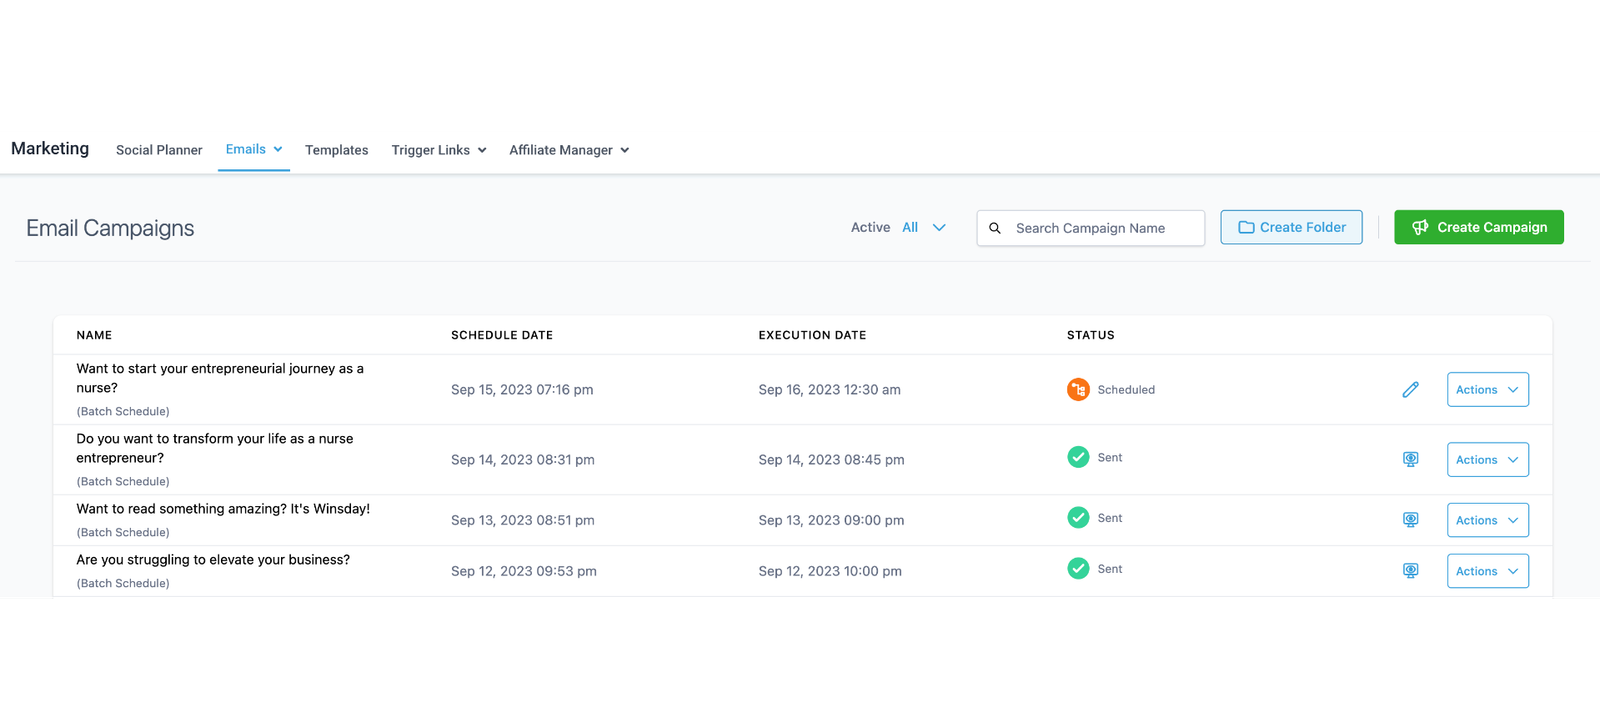Click green Sent checkmark for Sep 14 campaign
The image size is (1600, 728).
point(1078,457)
